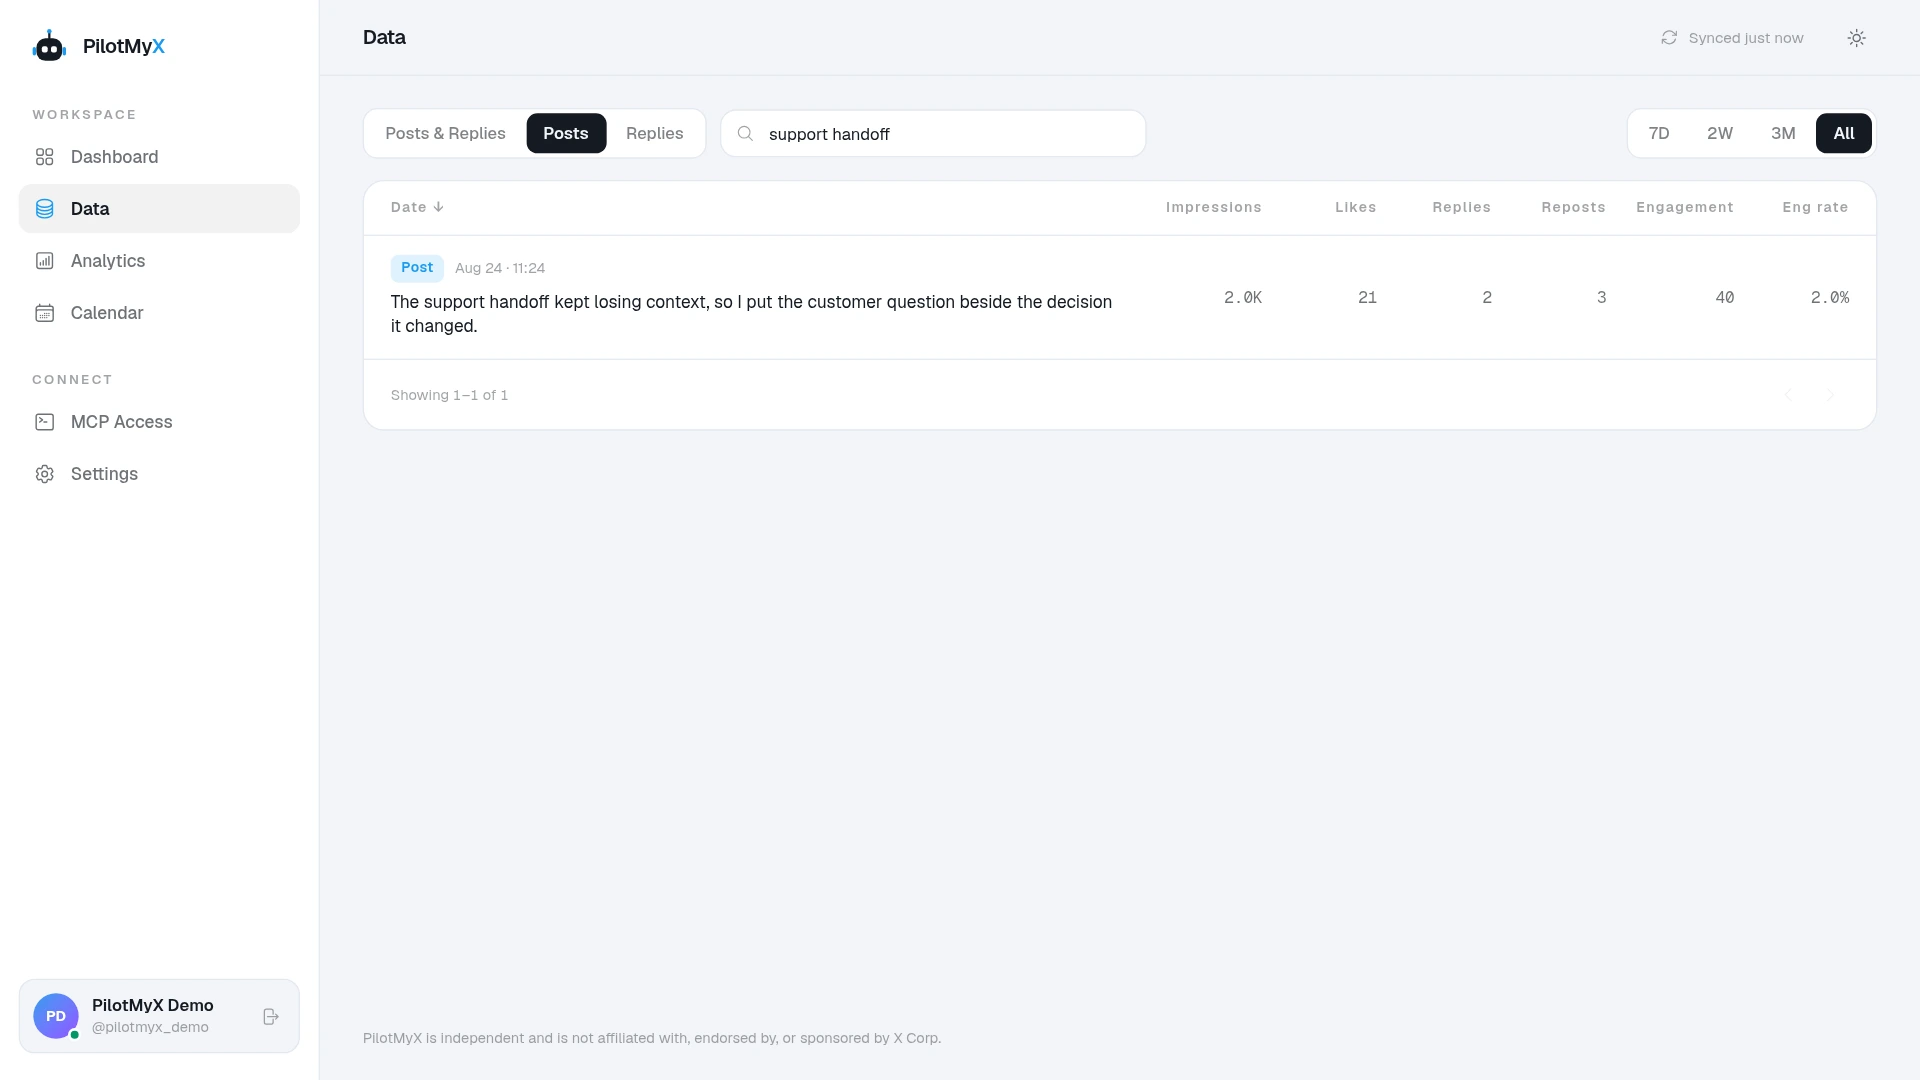
Task: Open Dashboard via its grid icon
Action: (x=44, y=157)
